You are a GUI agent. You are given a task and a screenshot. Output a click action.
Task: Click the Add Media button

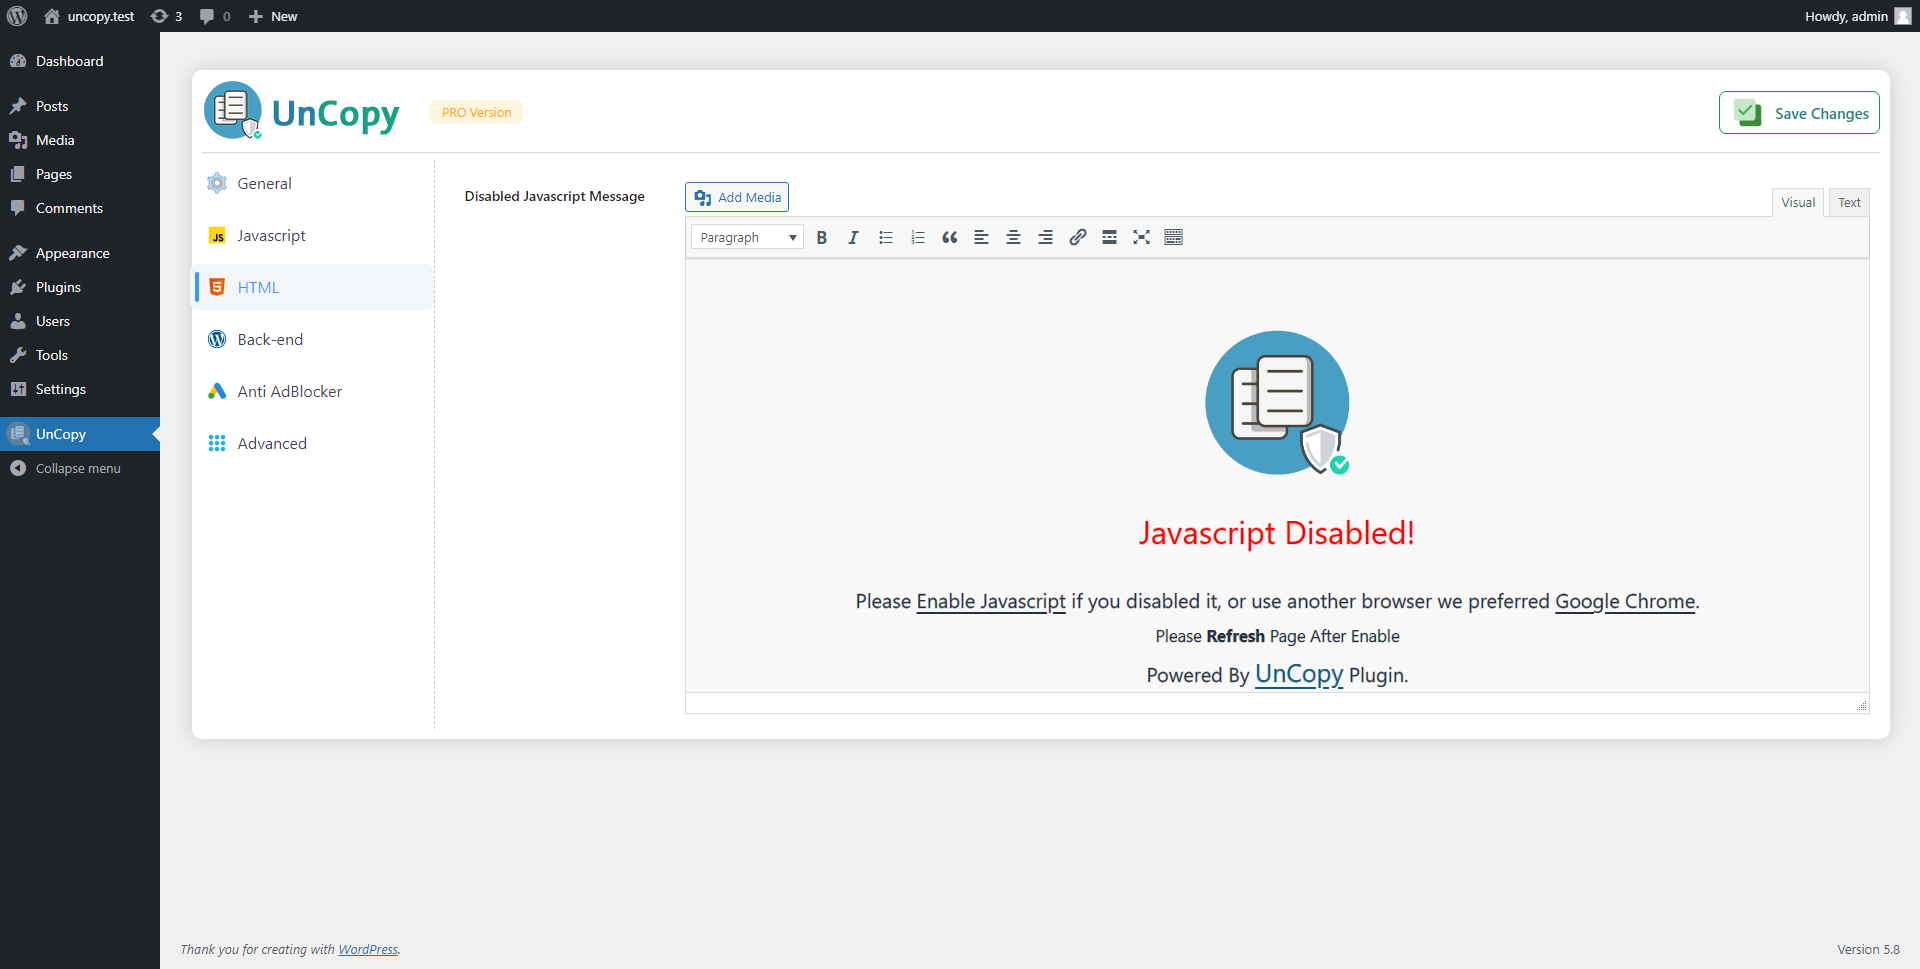pos(737,197)
